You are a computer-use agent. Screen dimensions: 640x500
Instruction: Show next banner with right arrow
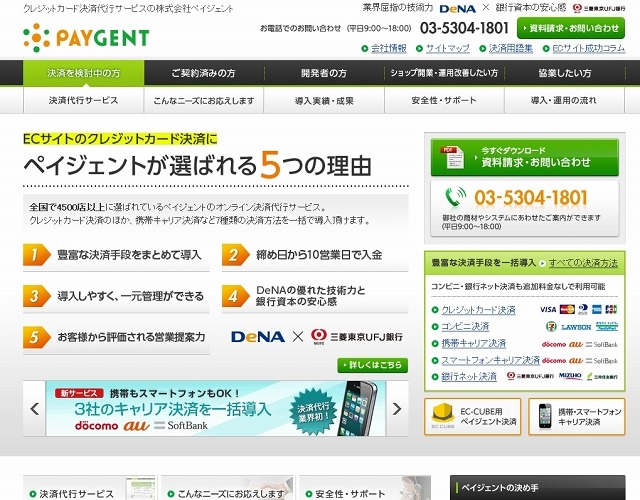point(397,409)
